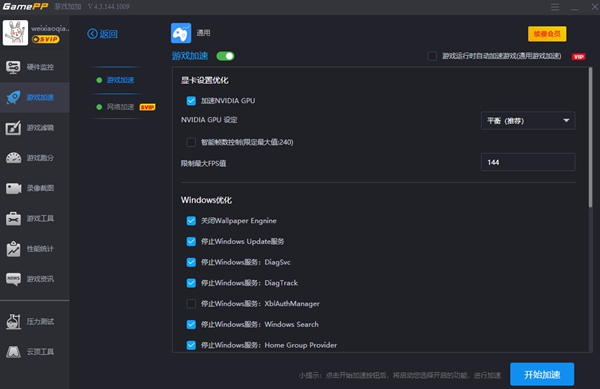This screenshot has width=600, height=389.
Task: Click the 小提示 tip text at the bottom
Action: (399, 375)
